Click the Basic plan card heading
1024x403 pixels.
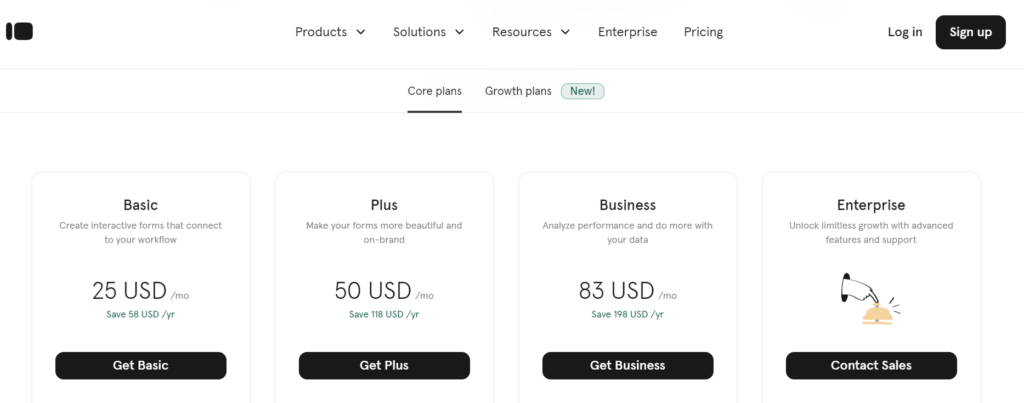[x=140, y=205]
